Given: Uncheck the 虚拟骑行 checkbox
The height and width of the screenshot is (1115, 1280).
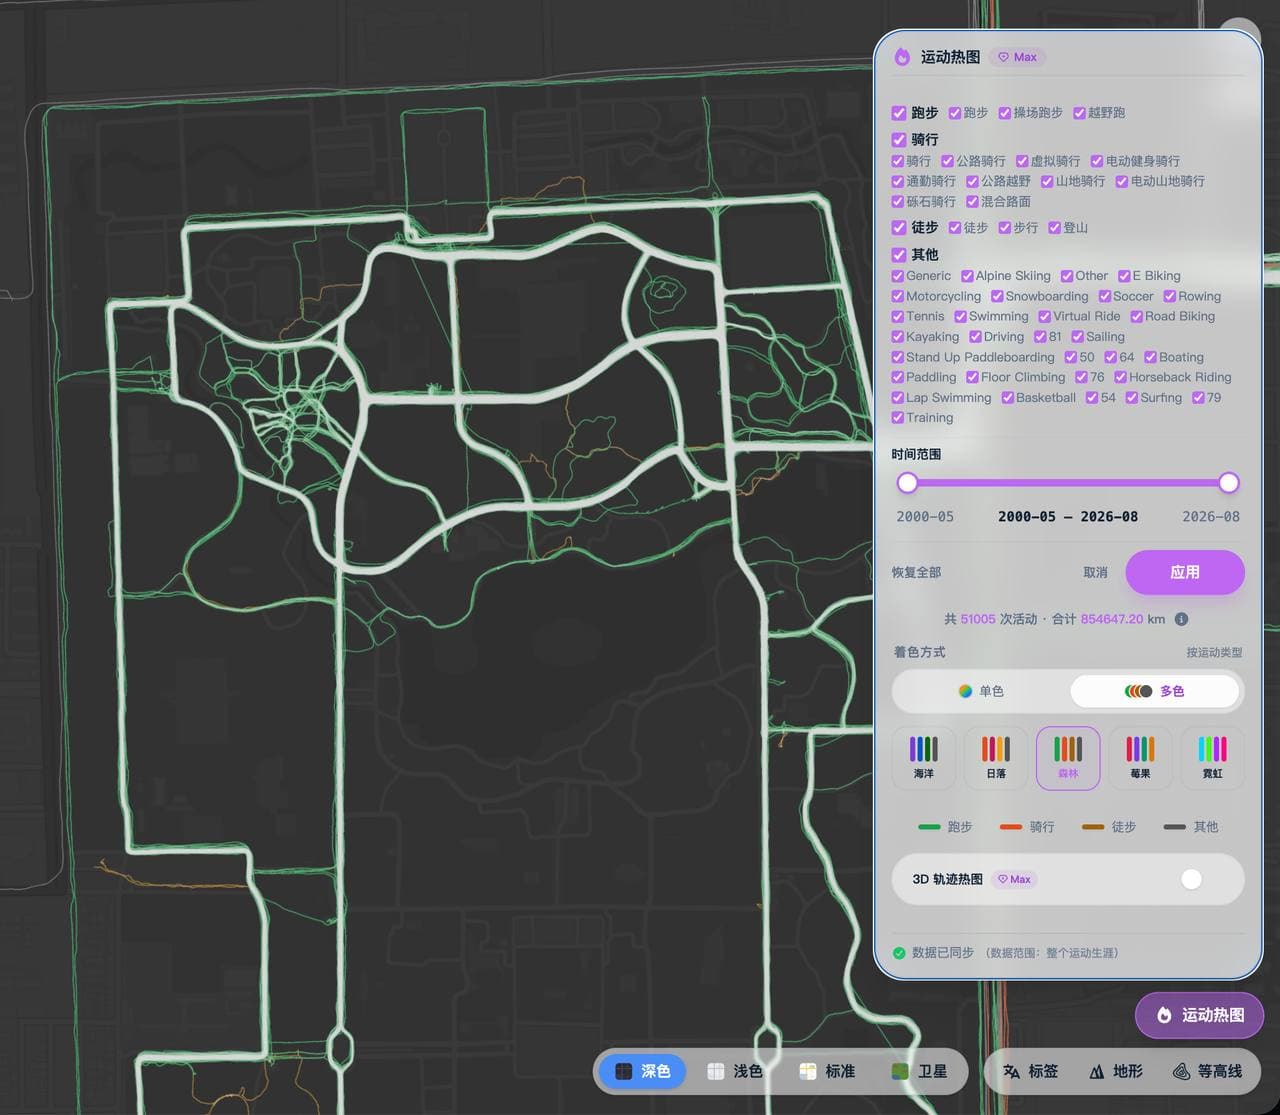Looking at the screenshot, I should pyautogui.click(x=1022, y=161).
